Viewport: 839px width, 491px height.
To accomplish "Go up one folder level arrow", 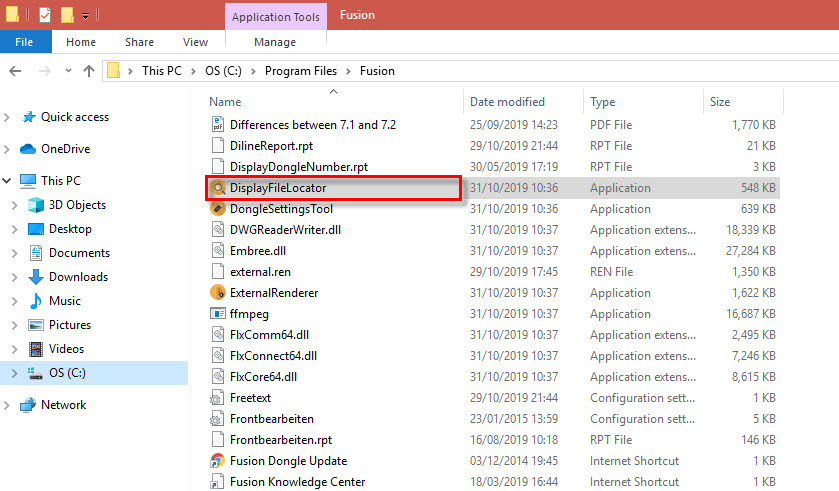I will 89,71.
